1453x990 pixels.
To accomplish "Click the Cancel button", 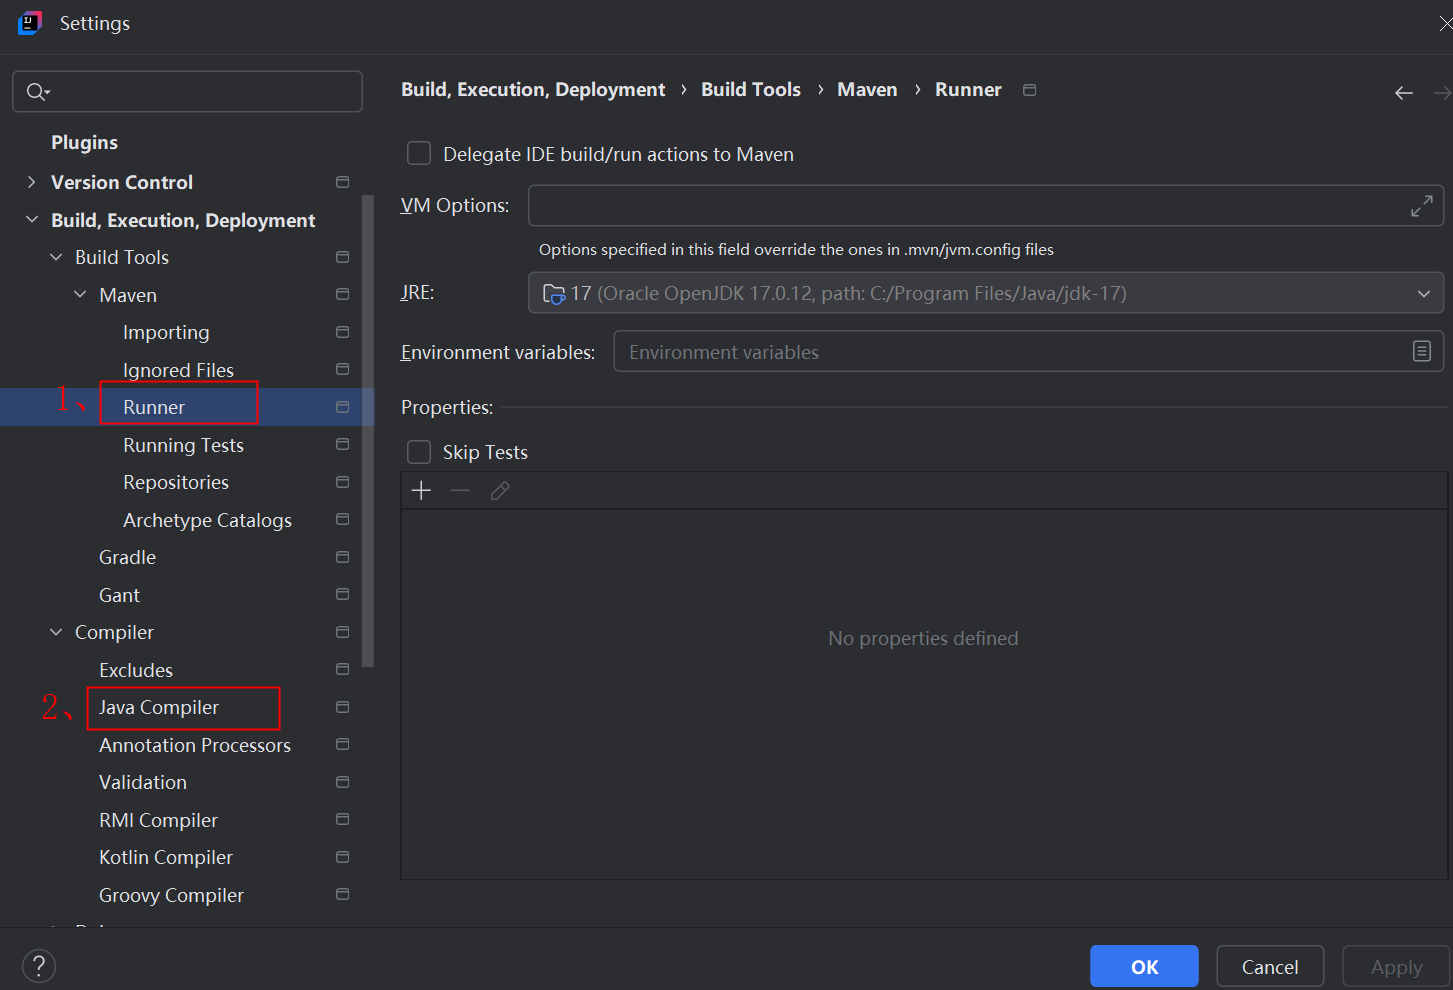I will 1270,966.
